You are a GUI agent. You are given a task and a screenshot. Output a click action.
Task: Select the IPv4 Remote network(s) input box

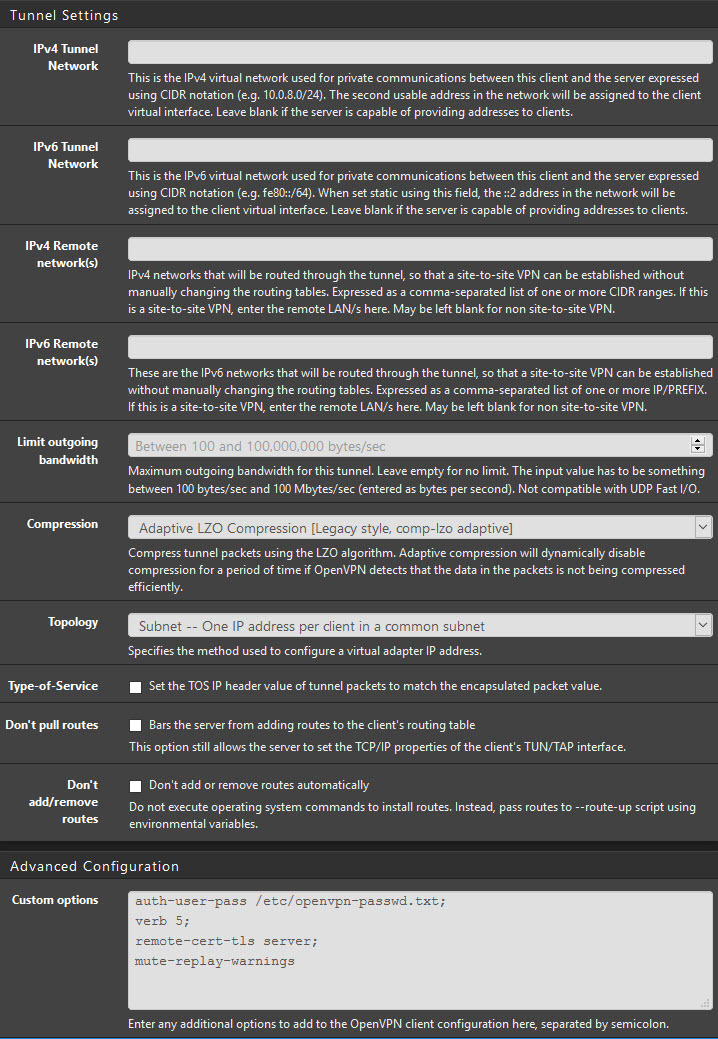(x=420, y=248)
